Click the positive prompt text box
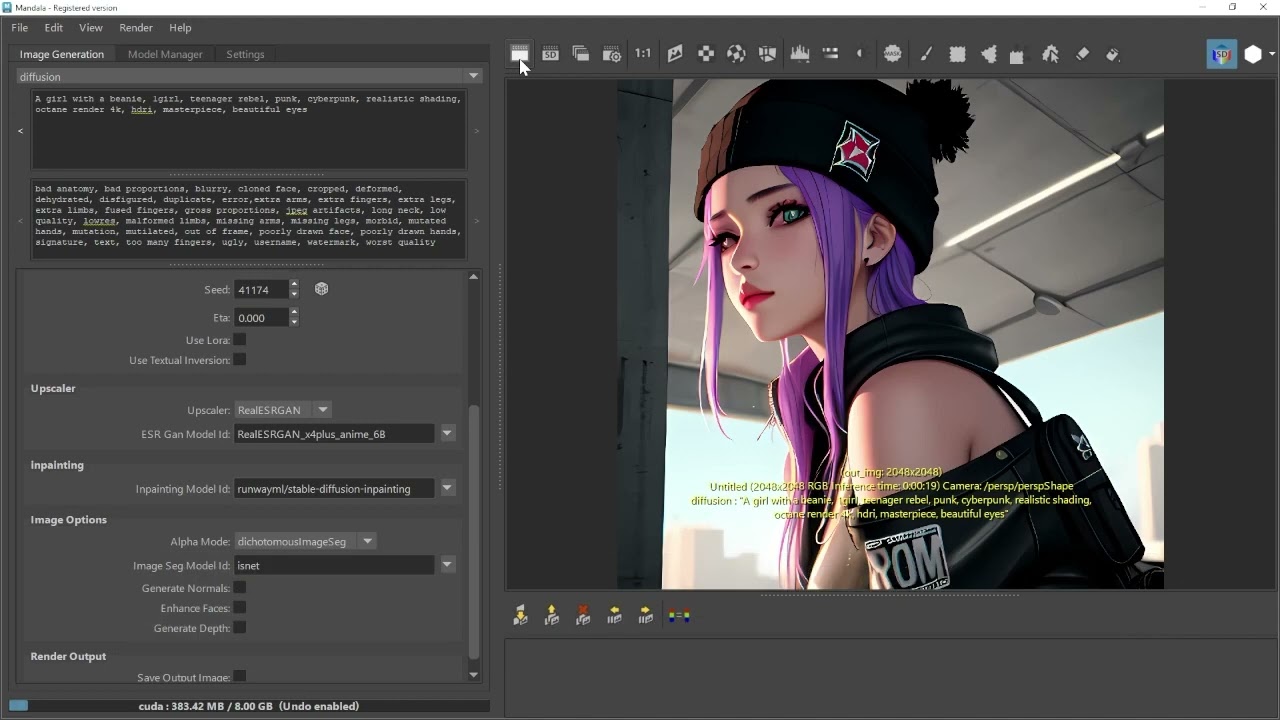This screenshot has height=720, width=1280. point(249,130)
